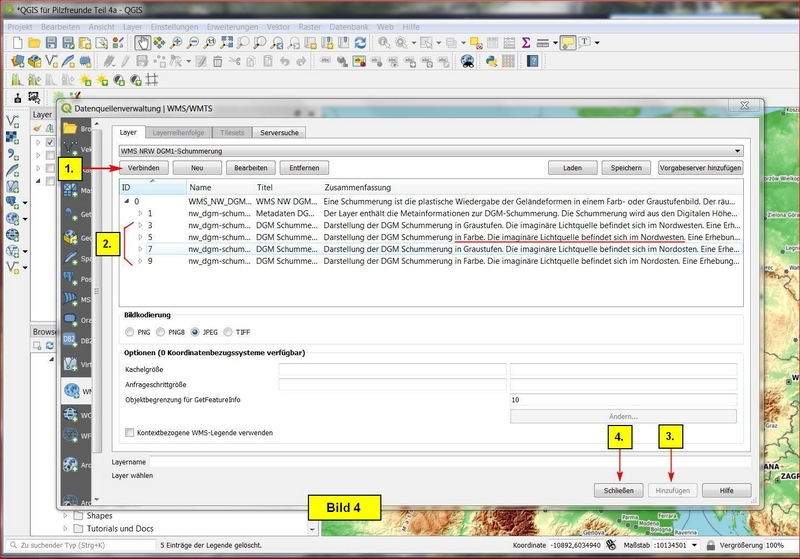The width and height of the screenshot is (800, 559).
Task: Open the MetaSearch globe with binoculars icon
Action: 467,62
